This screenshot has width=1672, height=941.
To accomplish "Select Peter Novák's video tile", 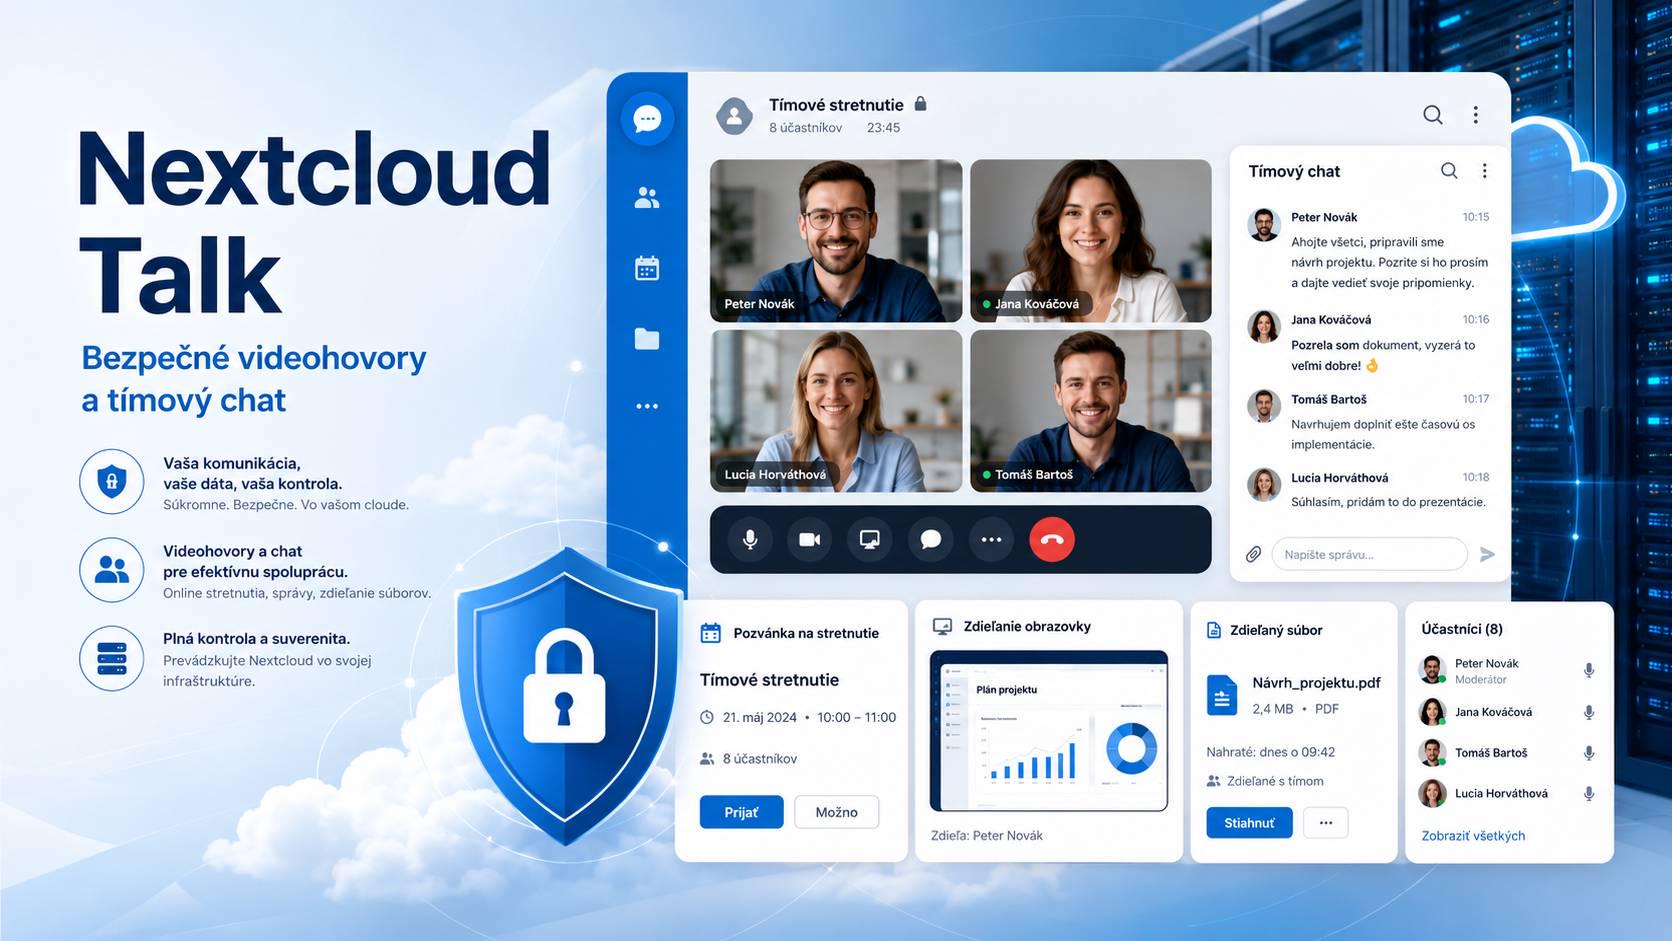I will (836, 241).
